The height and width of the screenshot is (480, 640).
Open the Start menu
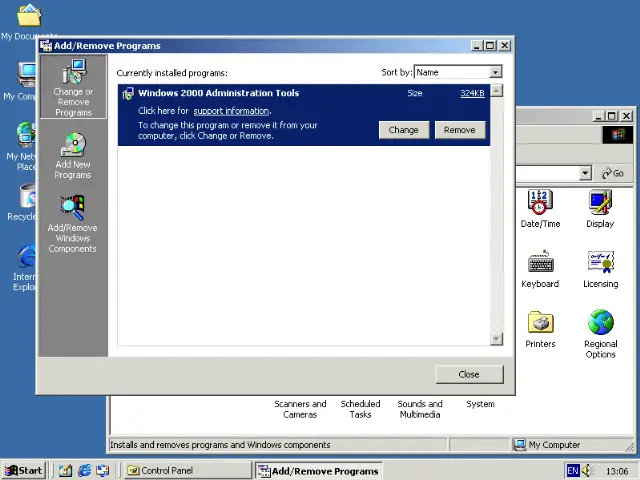coord(24,471)
